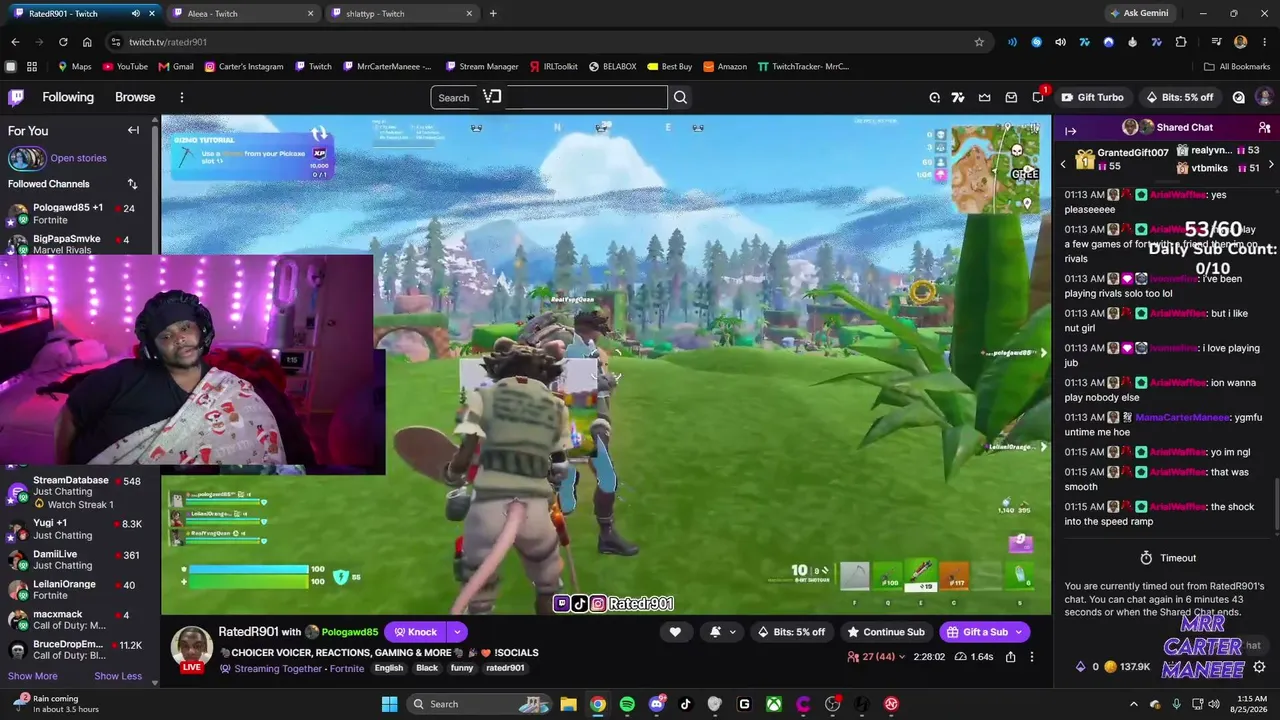This screenshot has width=1280, height=720.
Task: Open TikTok from the taskbar
Action: (x=685, y=704)
